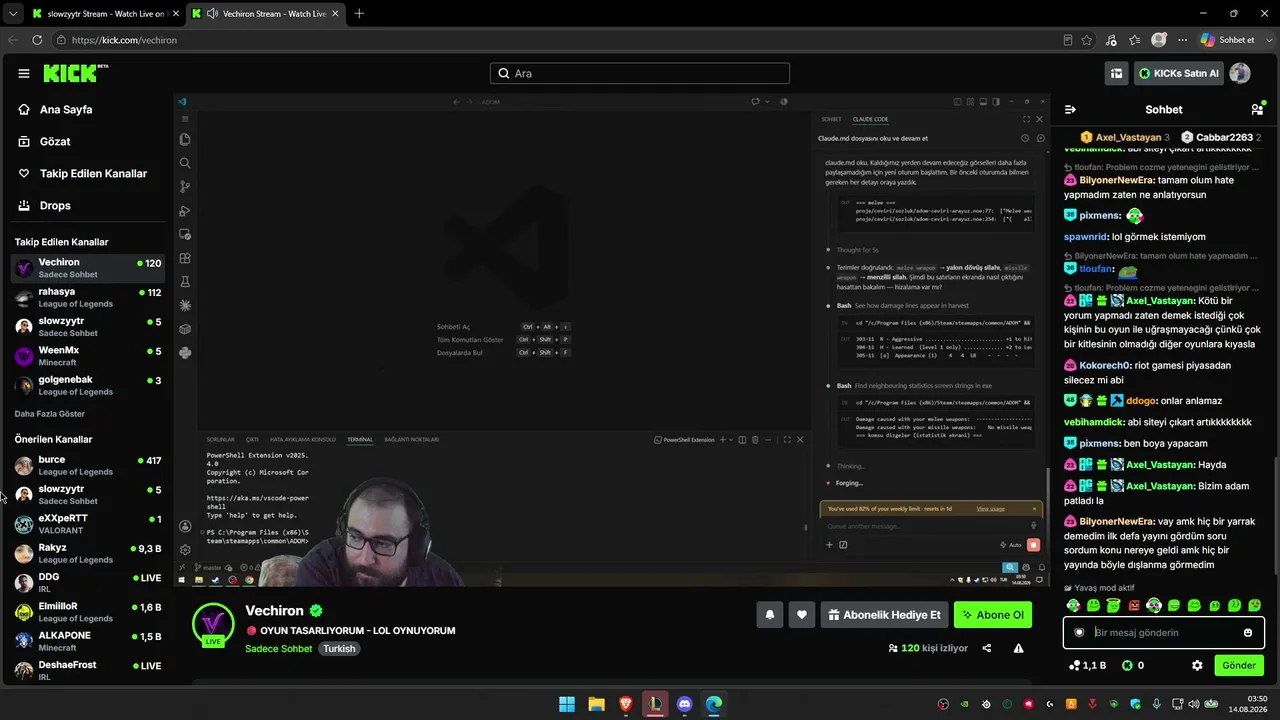Open ElmiilloR recommended channel
1280x720 pixels.
[88, 613]
